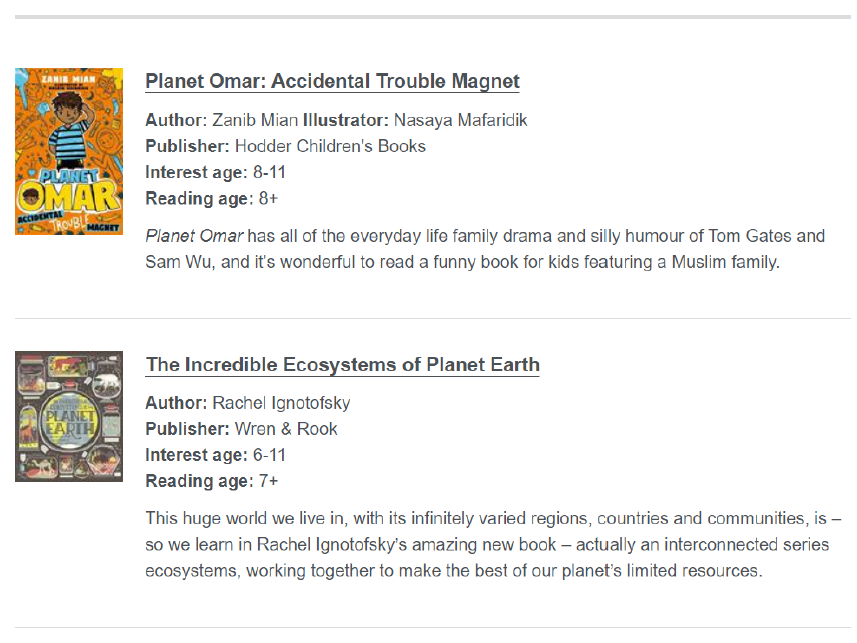Click the thick grey bar at the top
The image size is (857, 643).
433,17
